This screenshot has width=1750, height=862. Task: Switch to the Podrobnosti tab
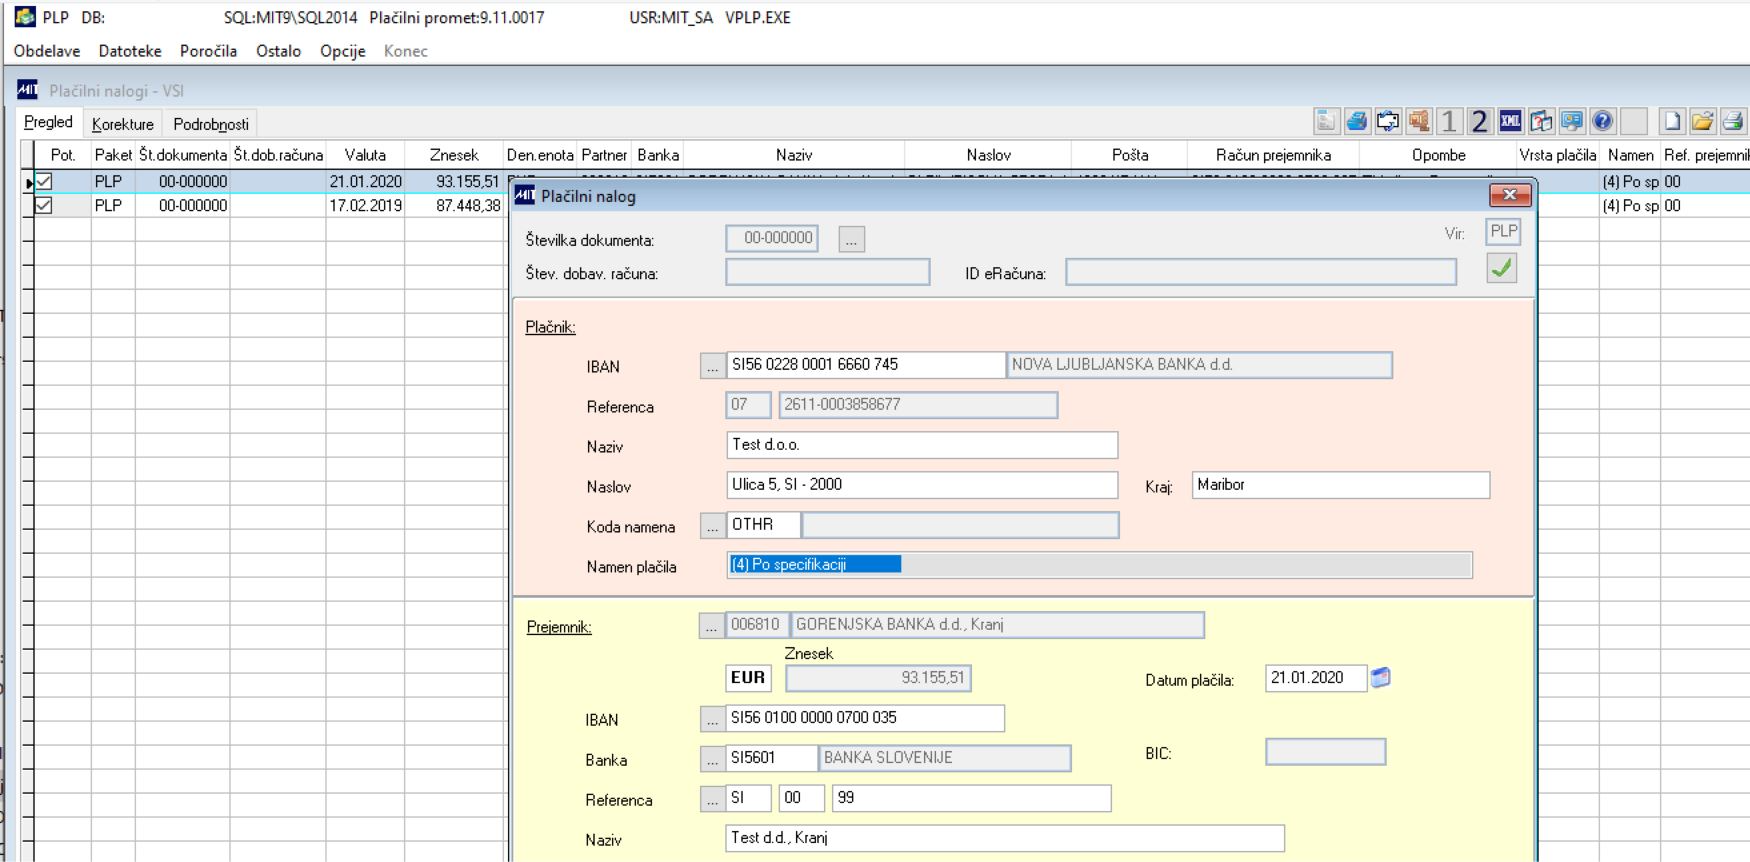coord(210,124)
